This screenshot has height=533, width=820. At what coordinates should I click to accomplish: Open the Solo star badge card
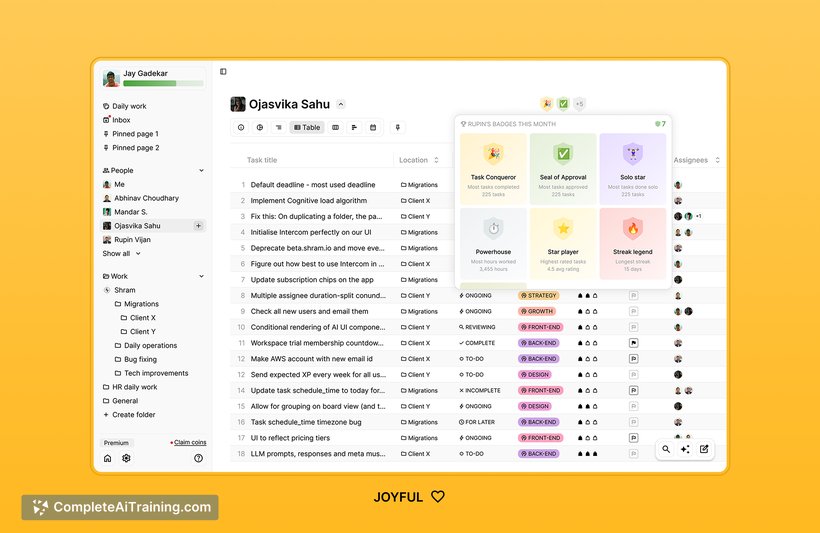(x=633, y=168)
